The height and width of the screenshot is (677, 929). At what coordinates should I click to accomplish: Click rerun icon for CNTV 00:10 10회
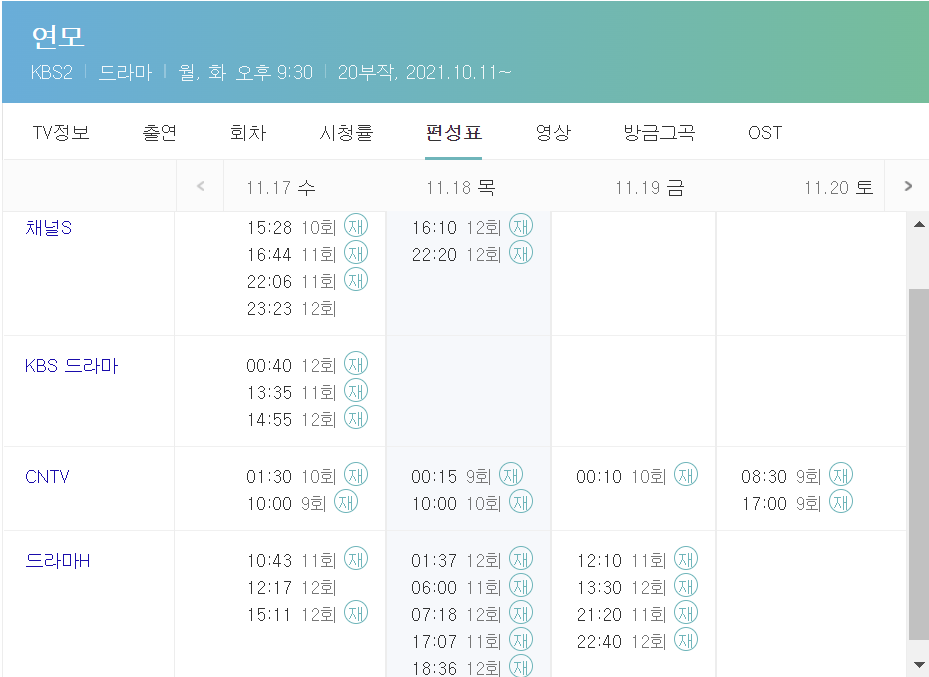[x=686, y=474]
